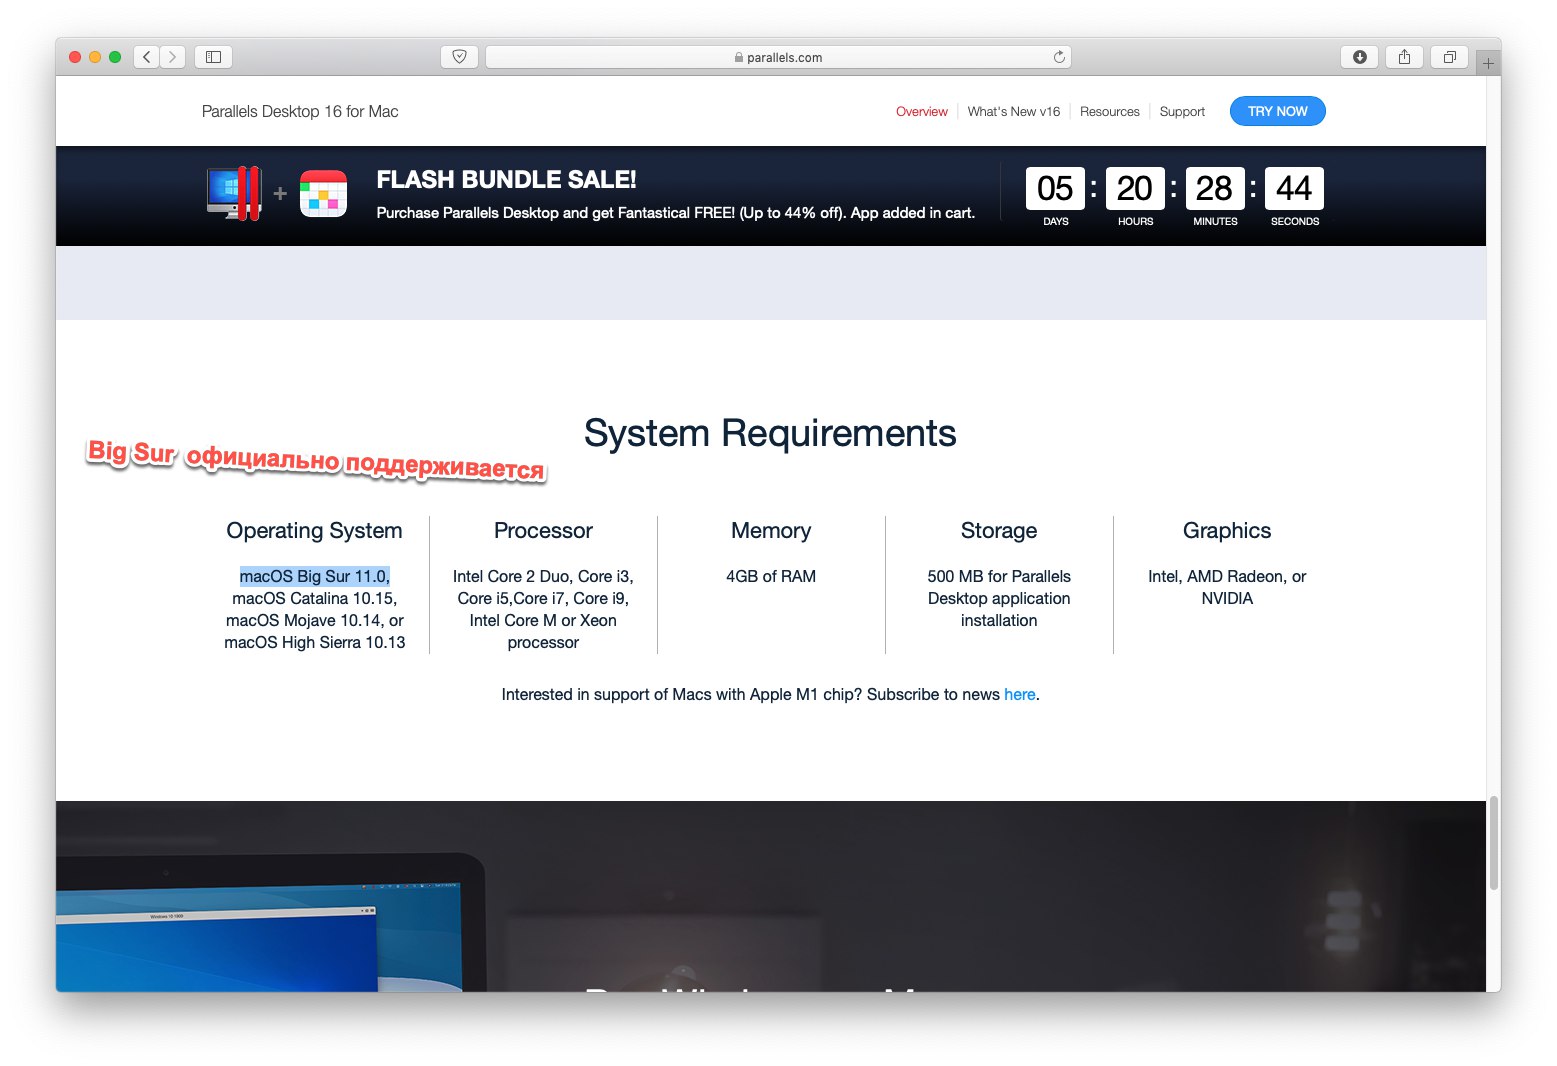The width and height of the screenshot is (1557, 1066).
Task: Click the page's vertical scrollbar thumb
Action: [x=1494, y=843]
